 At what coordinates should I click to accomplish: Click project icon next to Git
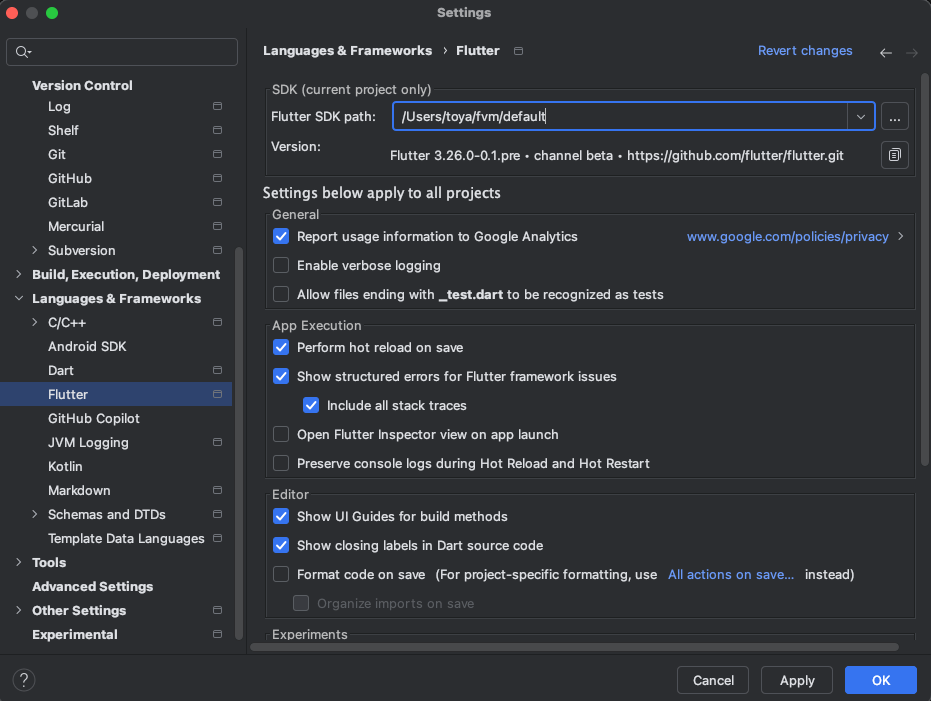tap(217, 154)
